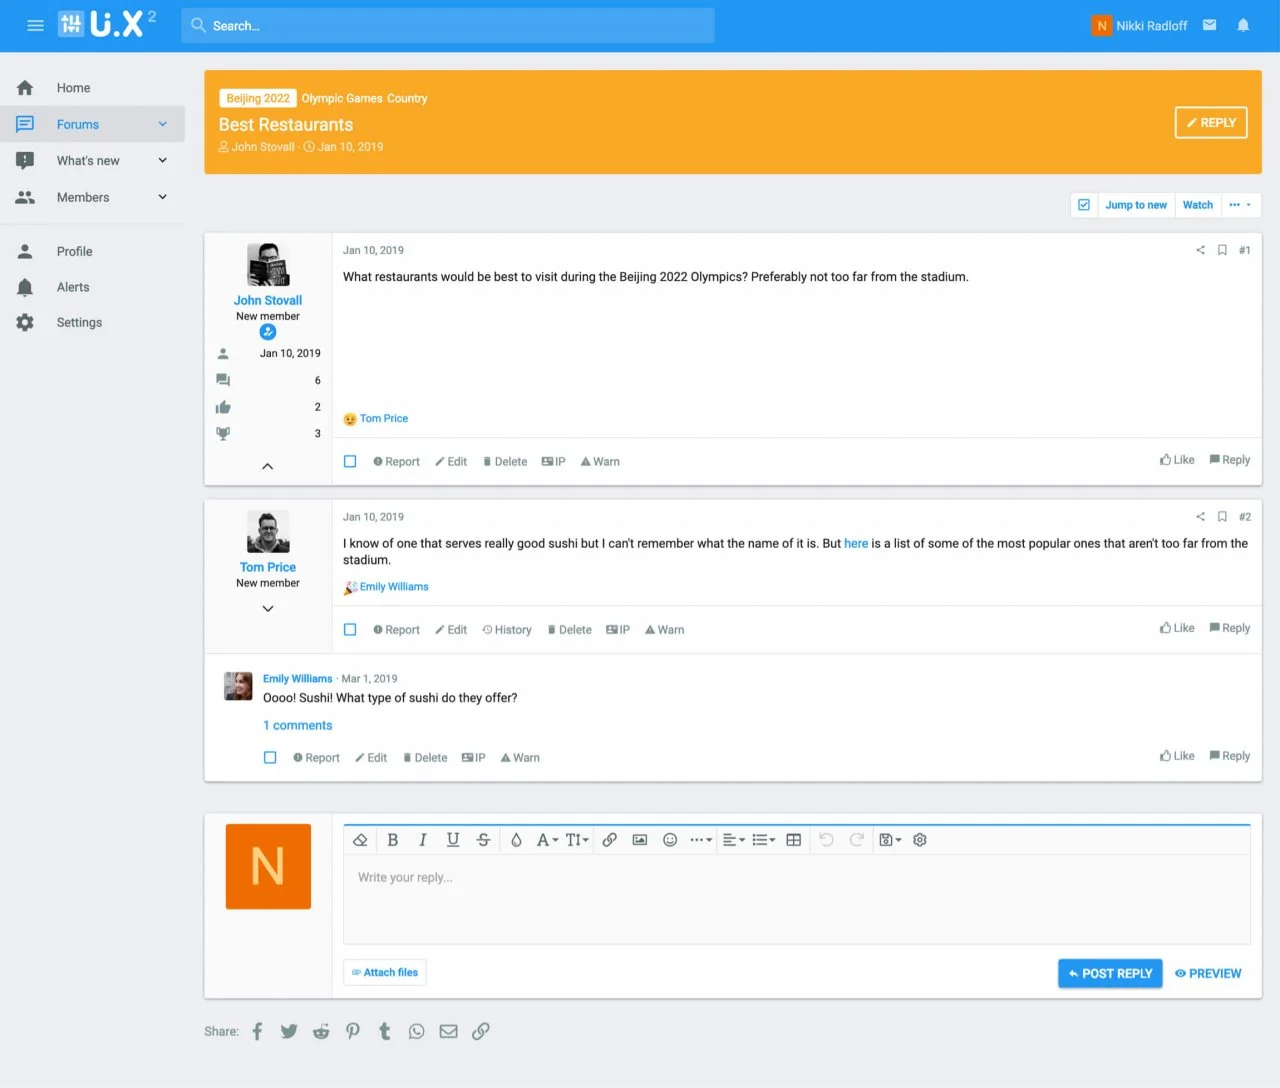This screenshot has height=1088, width=1280.
Task: Toggle the hamburger menu icon
Action: pyautogui.click(x=35, y=25)
